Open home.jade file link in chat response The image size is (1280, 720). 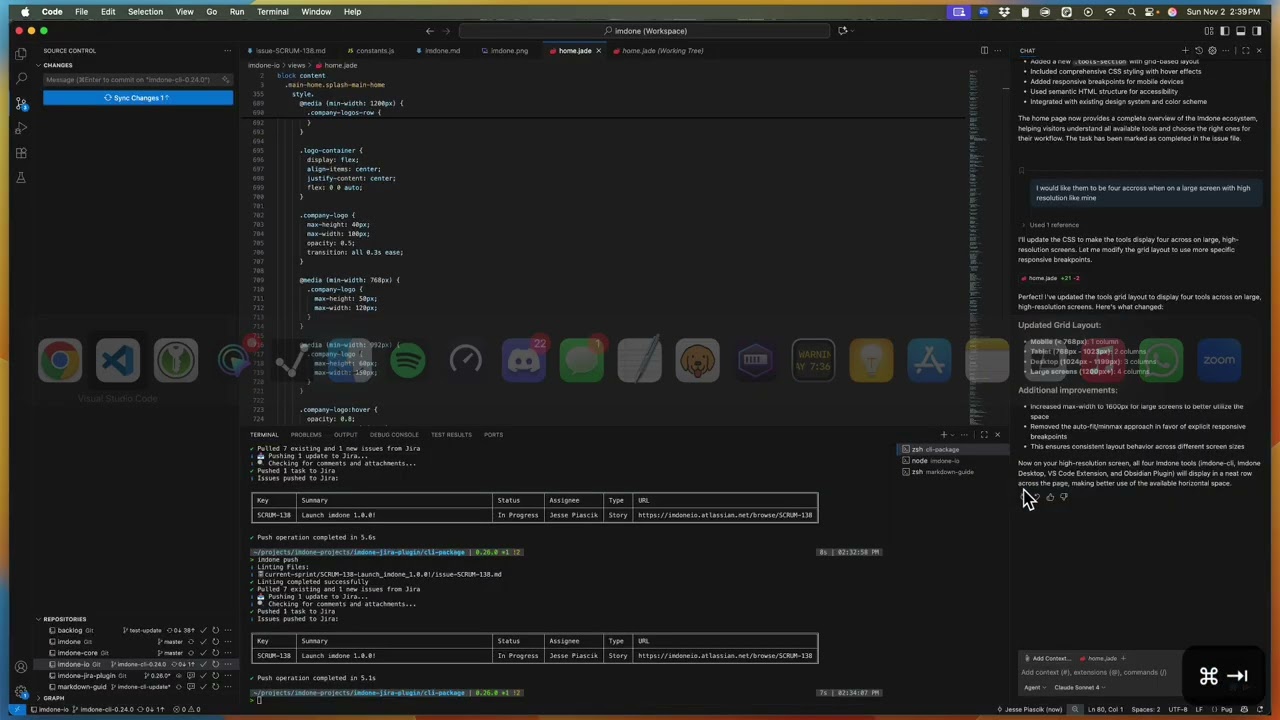(1039, 278)
